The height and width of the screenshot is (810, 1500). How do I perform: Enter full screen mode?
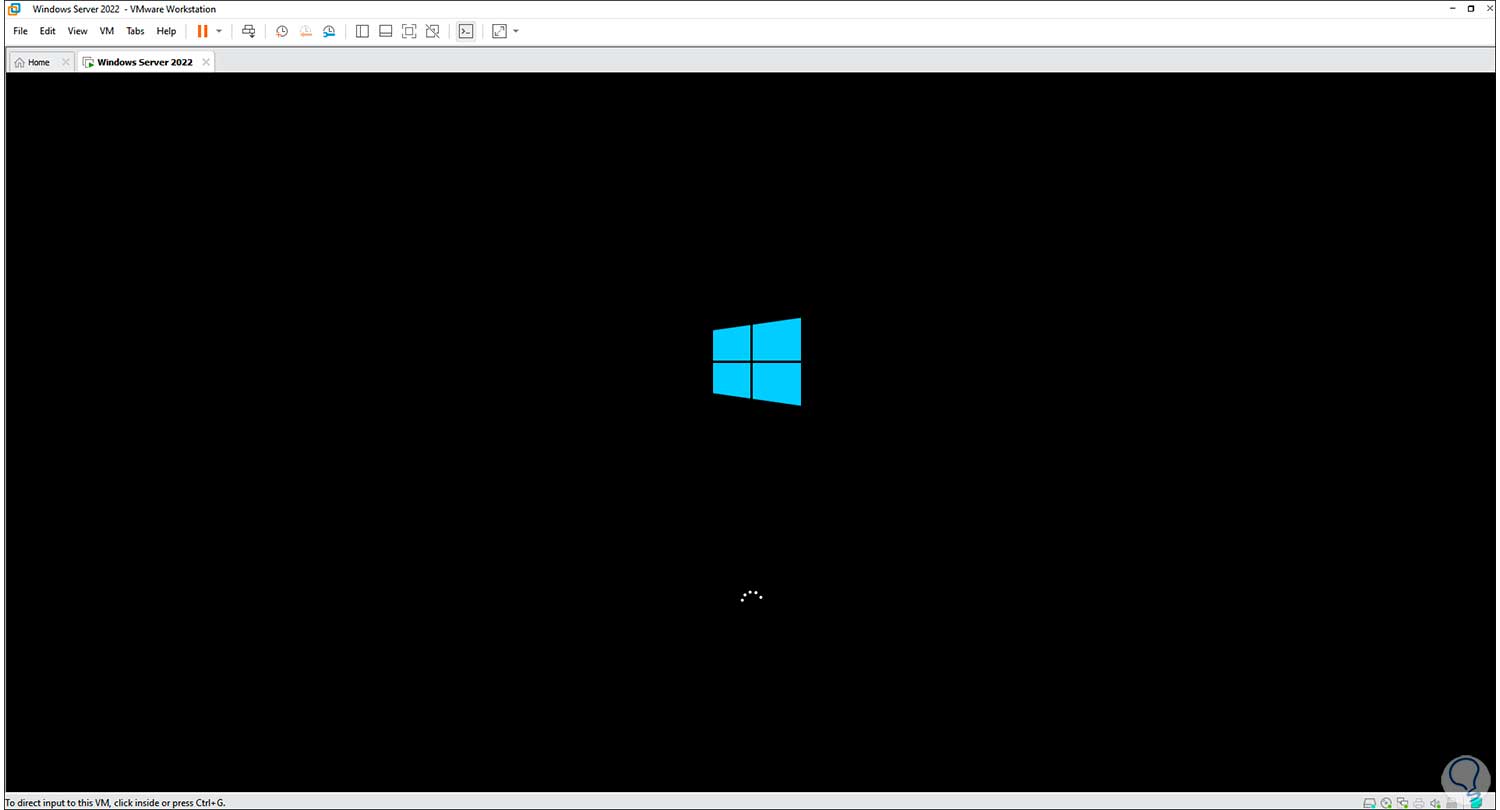coord(409,31)
